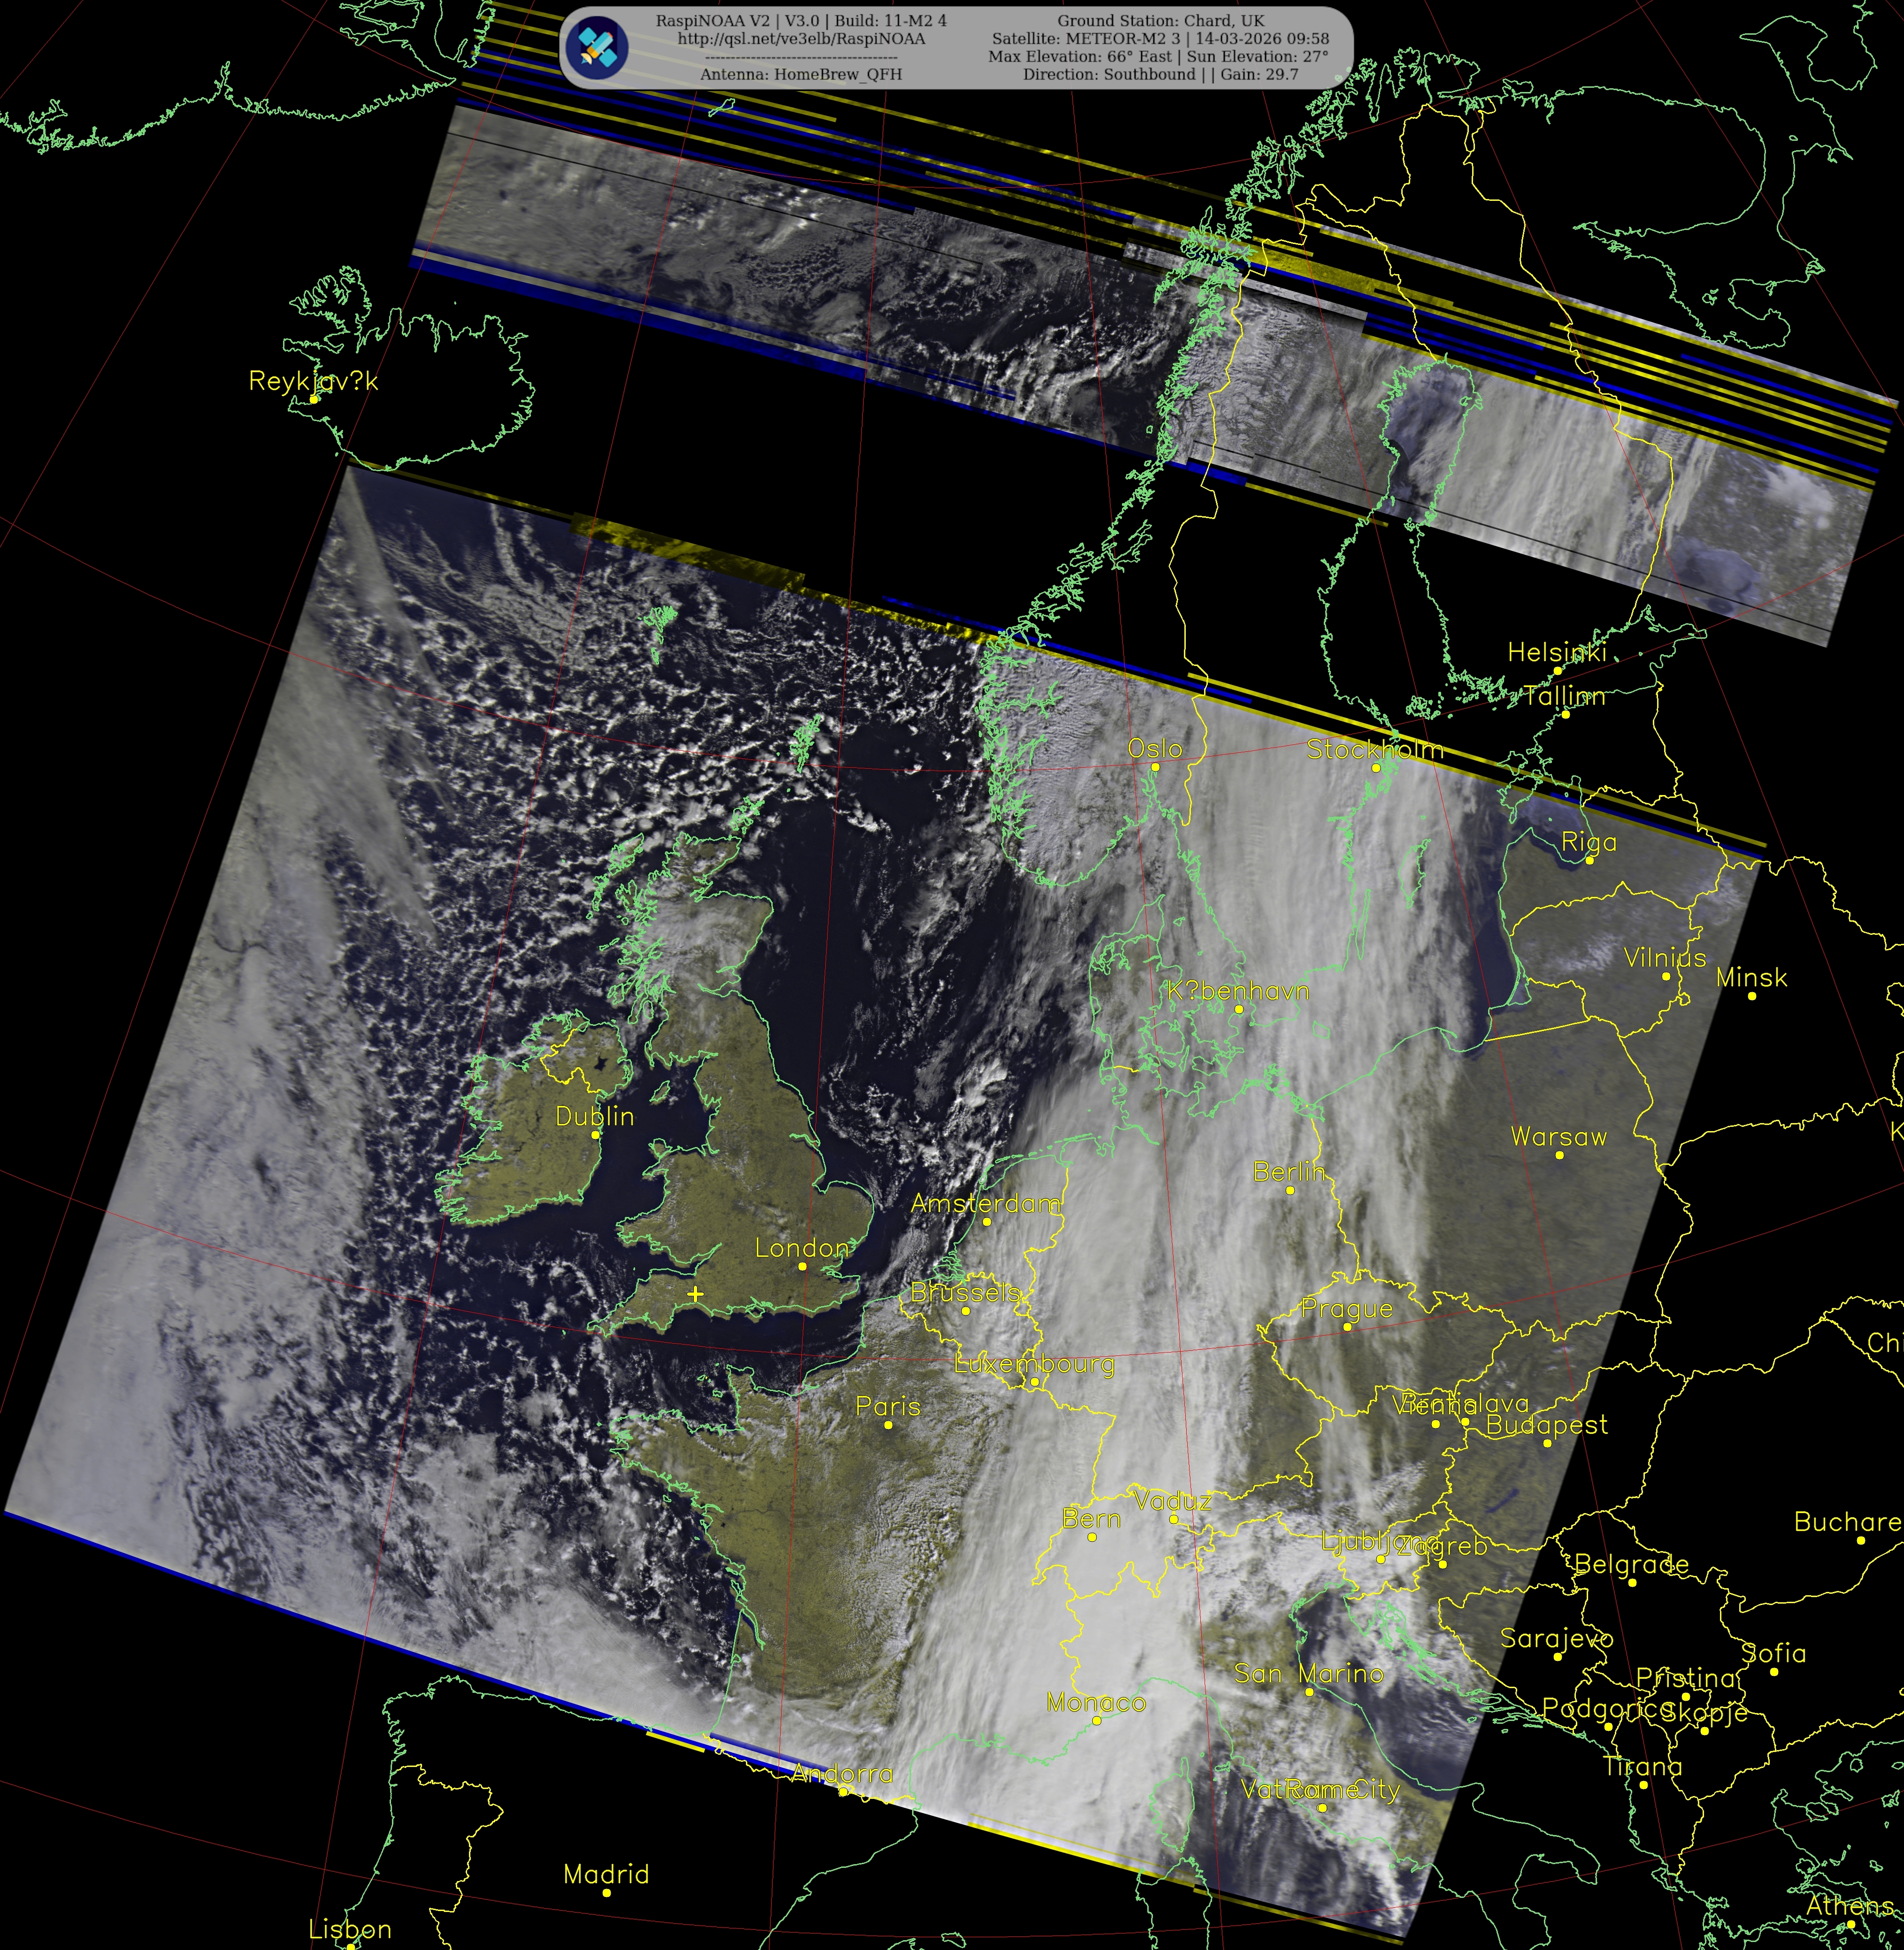
Task: Click the Amsterdam map label
Action: (986, 1203)
